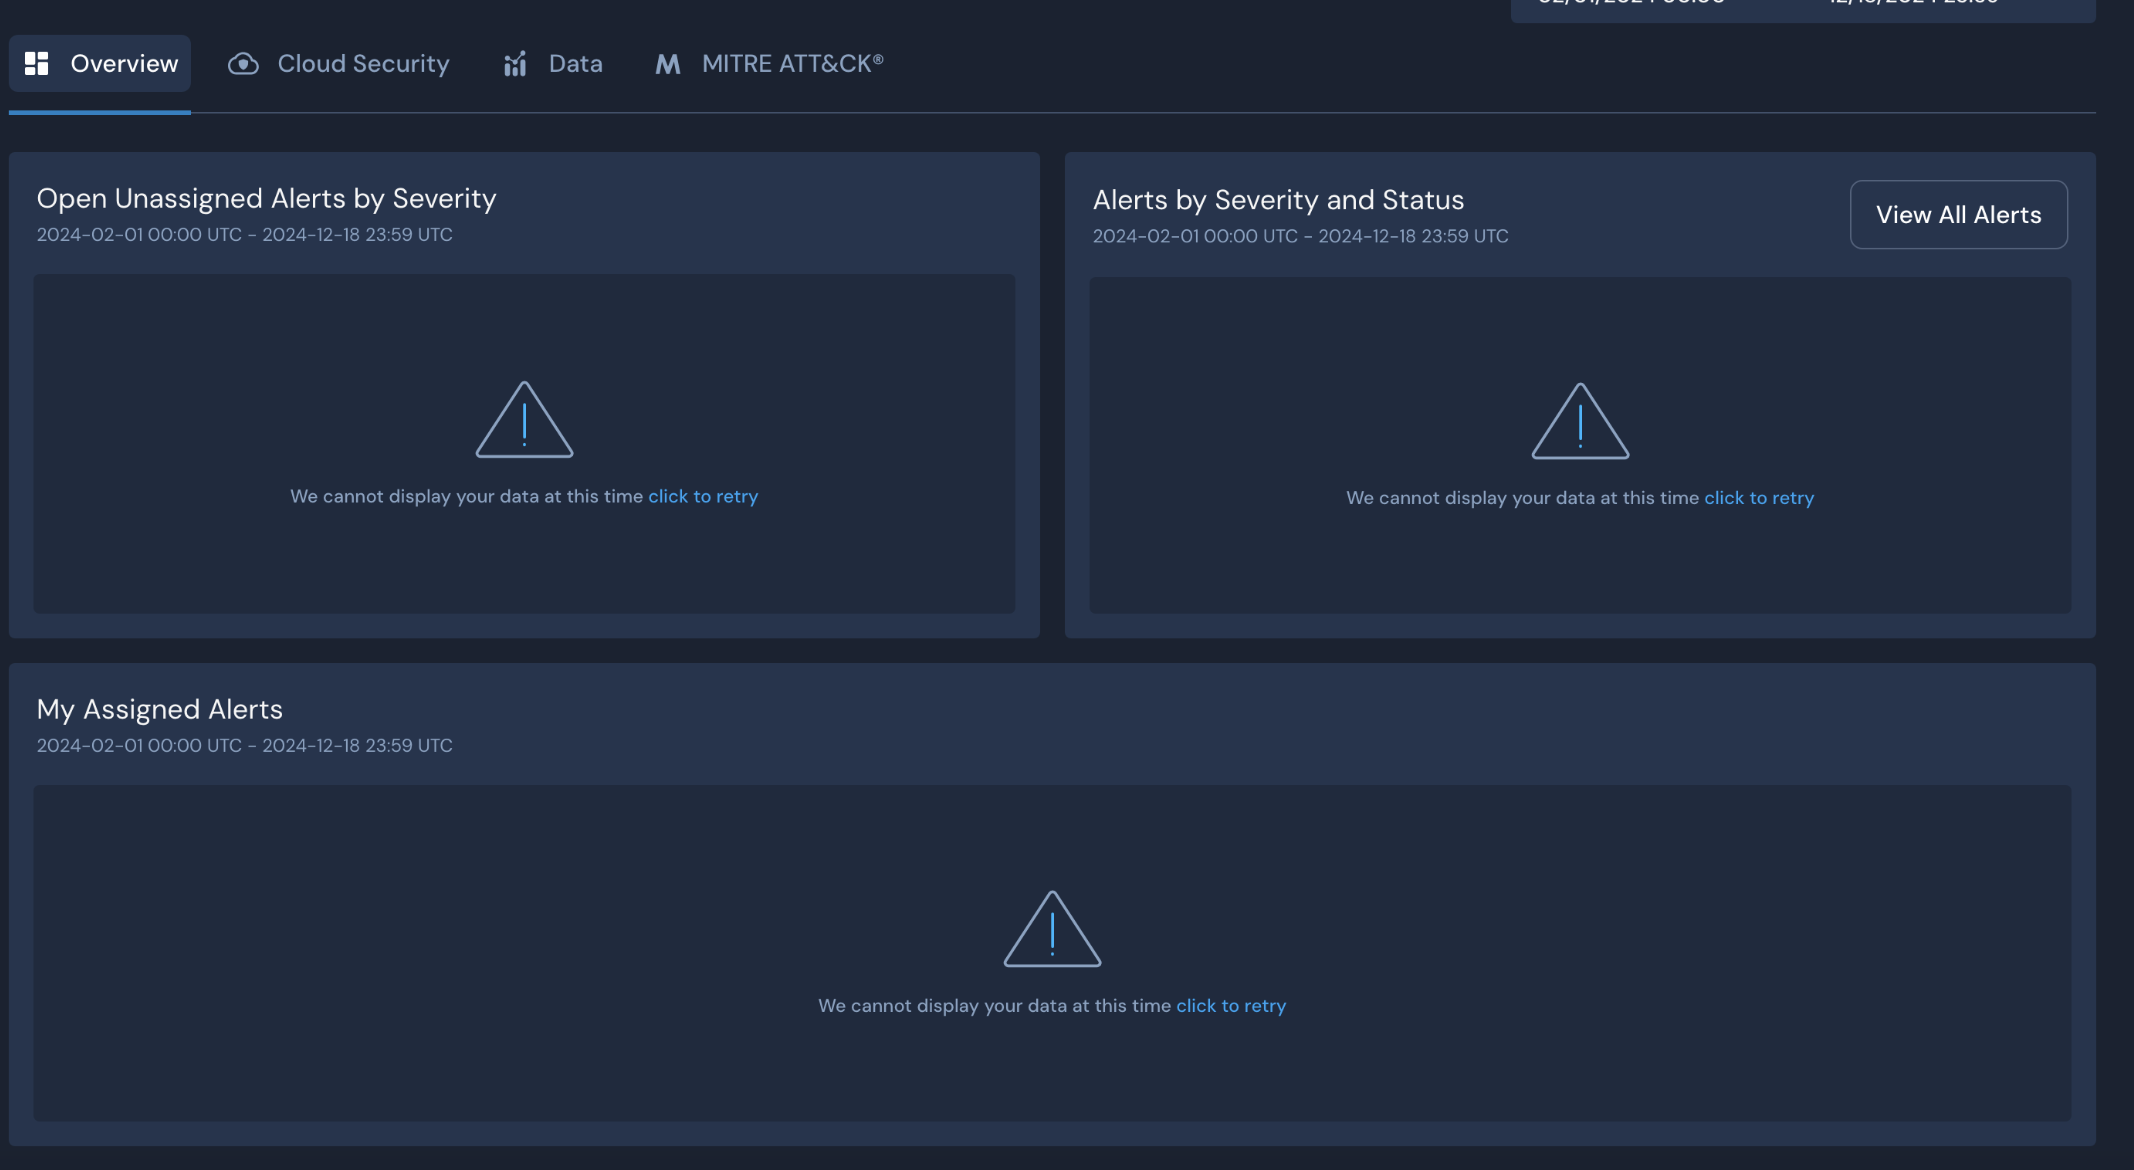Click the Data bar chart icon
The image size is (2134, 1170).
click(515, 64)
